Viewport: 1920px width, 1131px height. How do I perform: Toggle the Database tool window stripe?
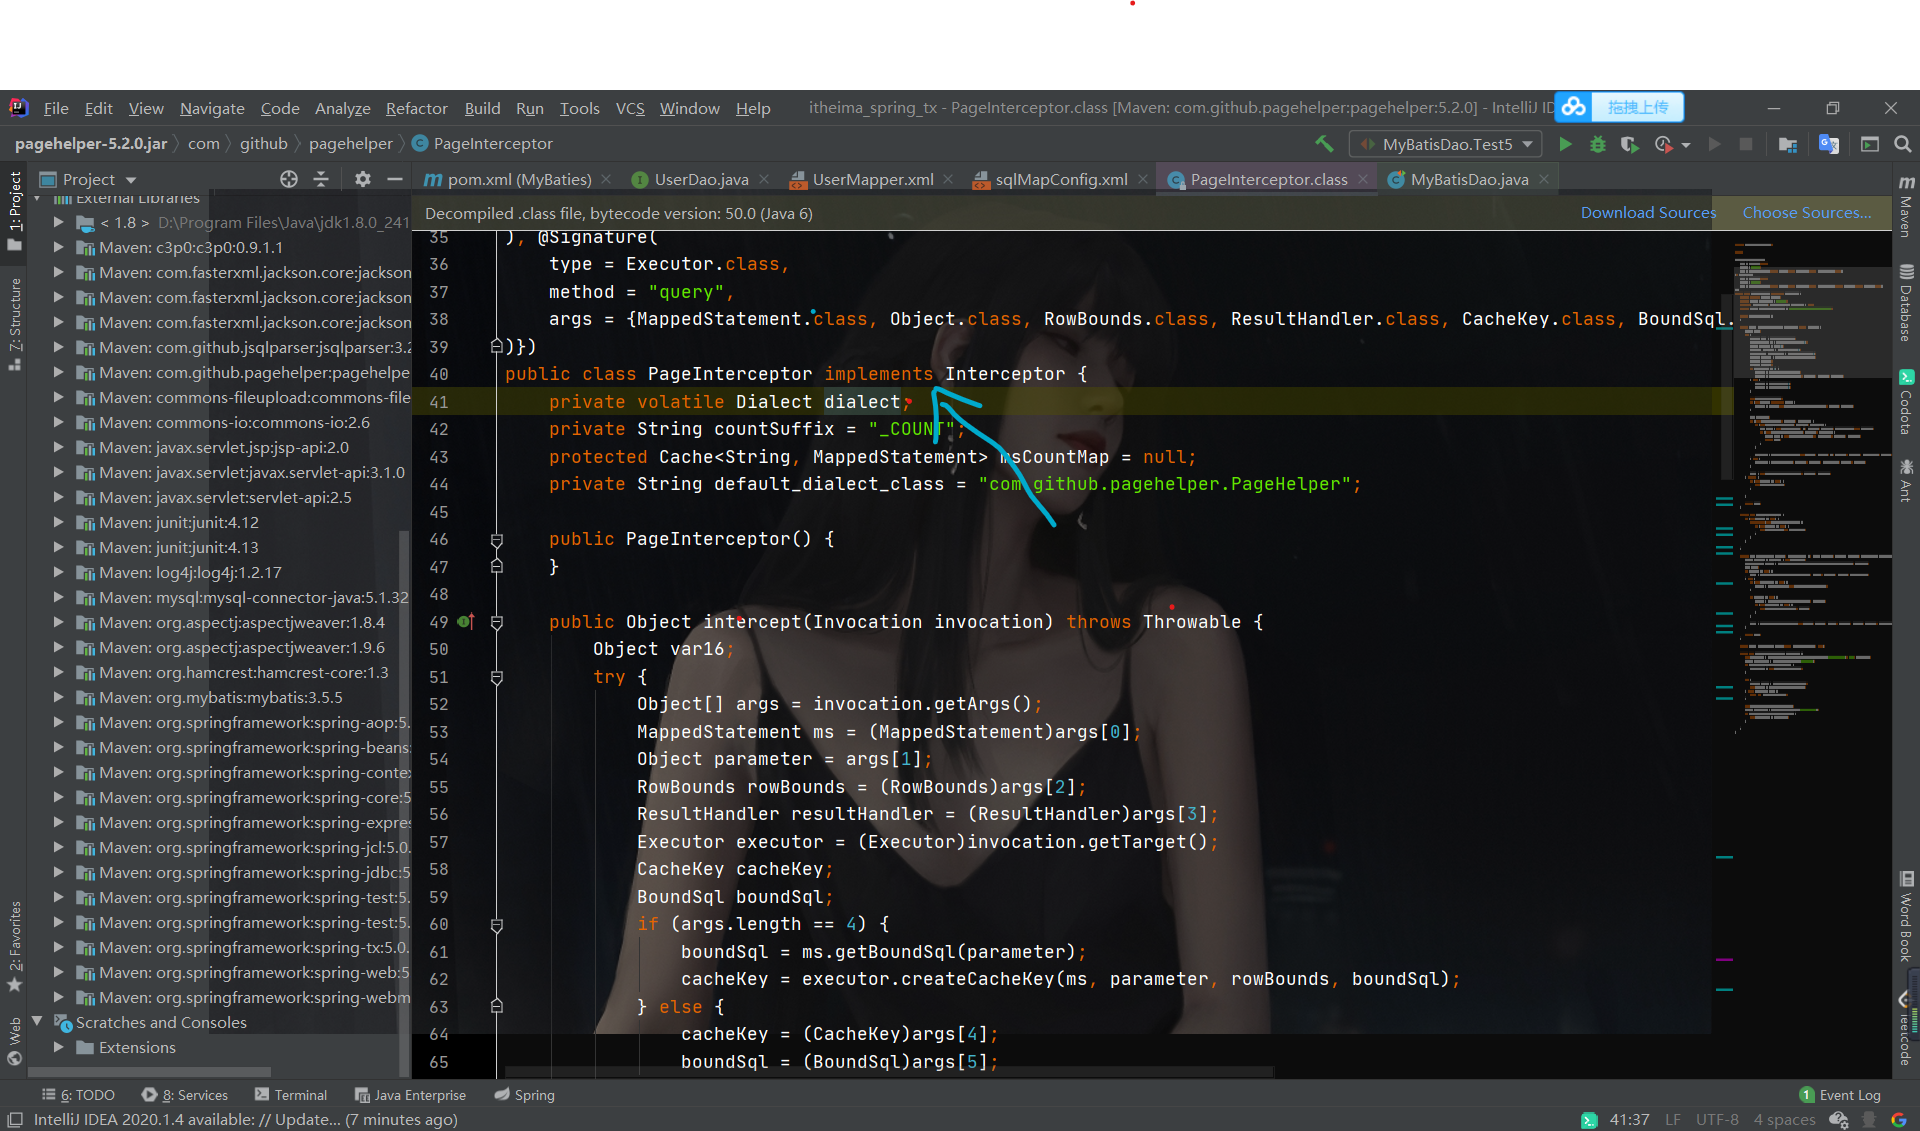1906,304
